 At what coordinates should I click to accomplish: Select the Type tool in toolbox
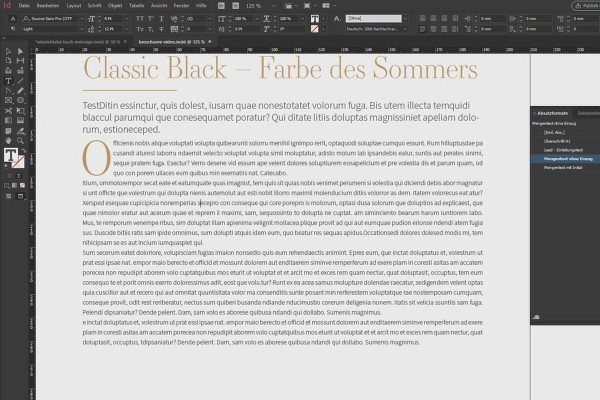click(x=8, y=81)
